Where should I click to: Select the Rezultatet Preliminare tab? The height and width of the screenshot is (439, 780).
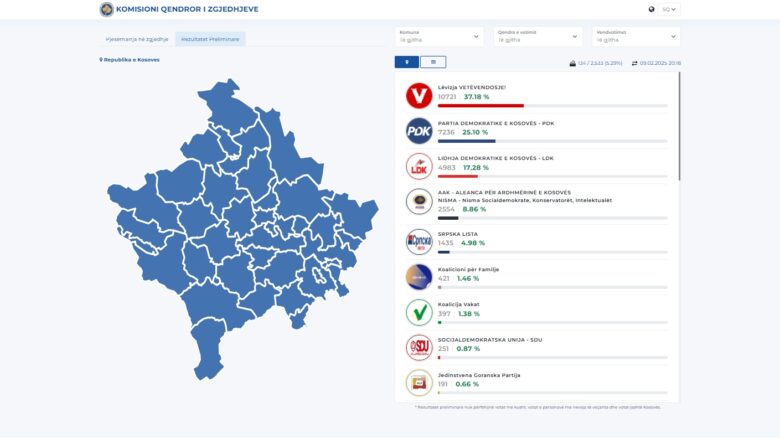click(210, 39)
